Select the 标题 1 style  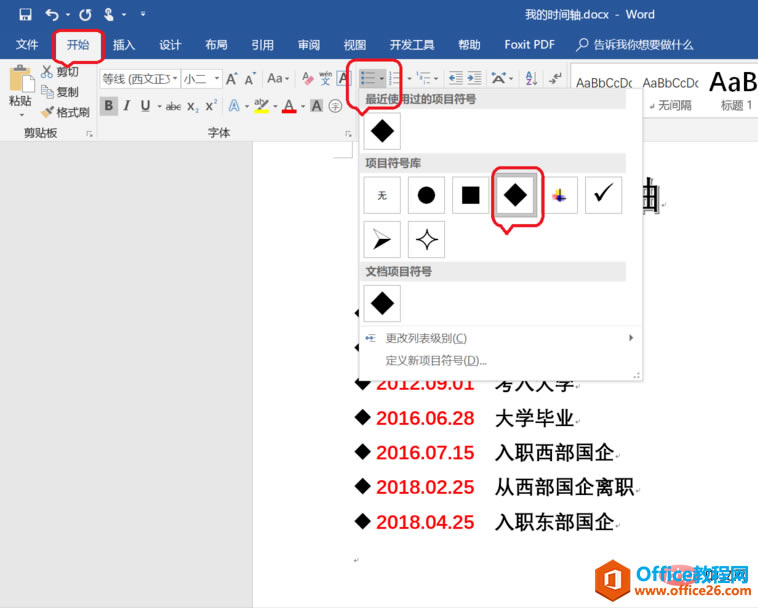pyautogui.click(x=736, y=91)
